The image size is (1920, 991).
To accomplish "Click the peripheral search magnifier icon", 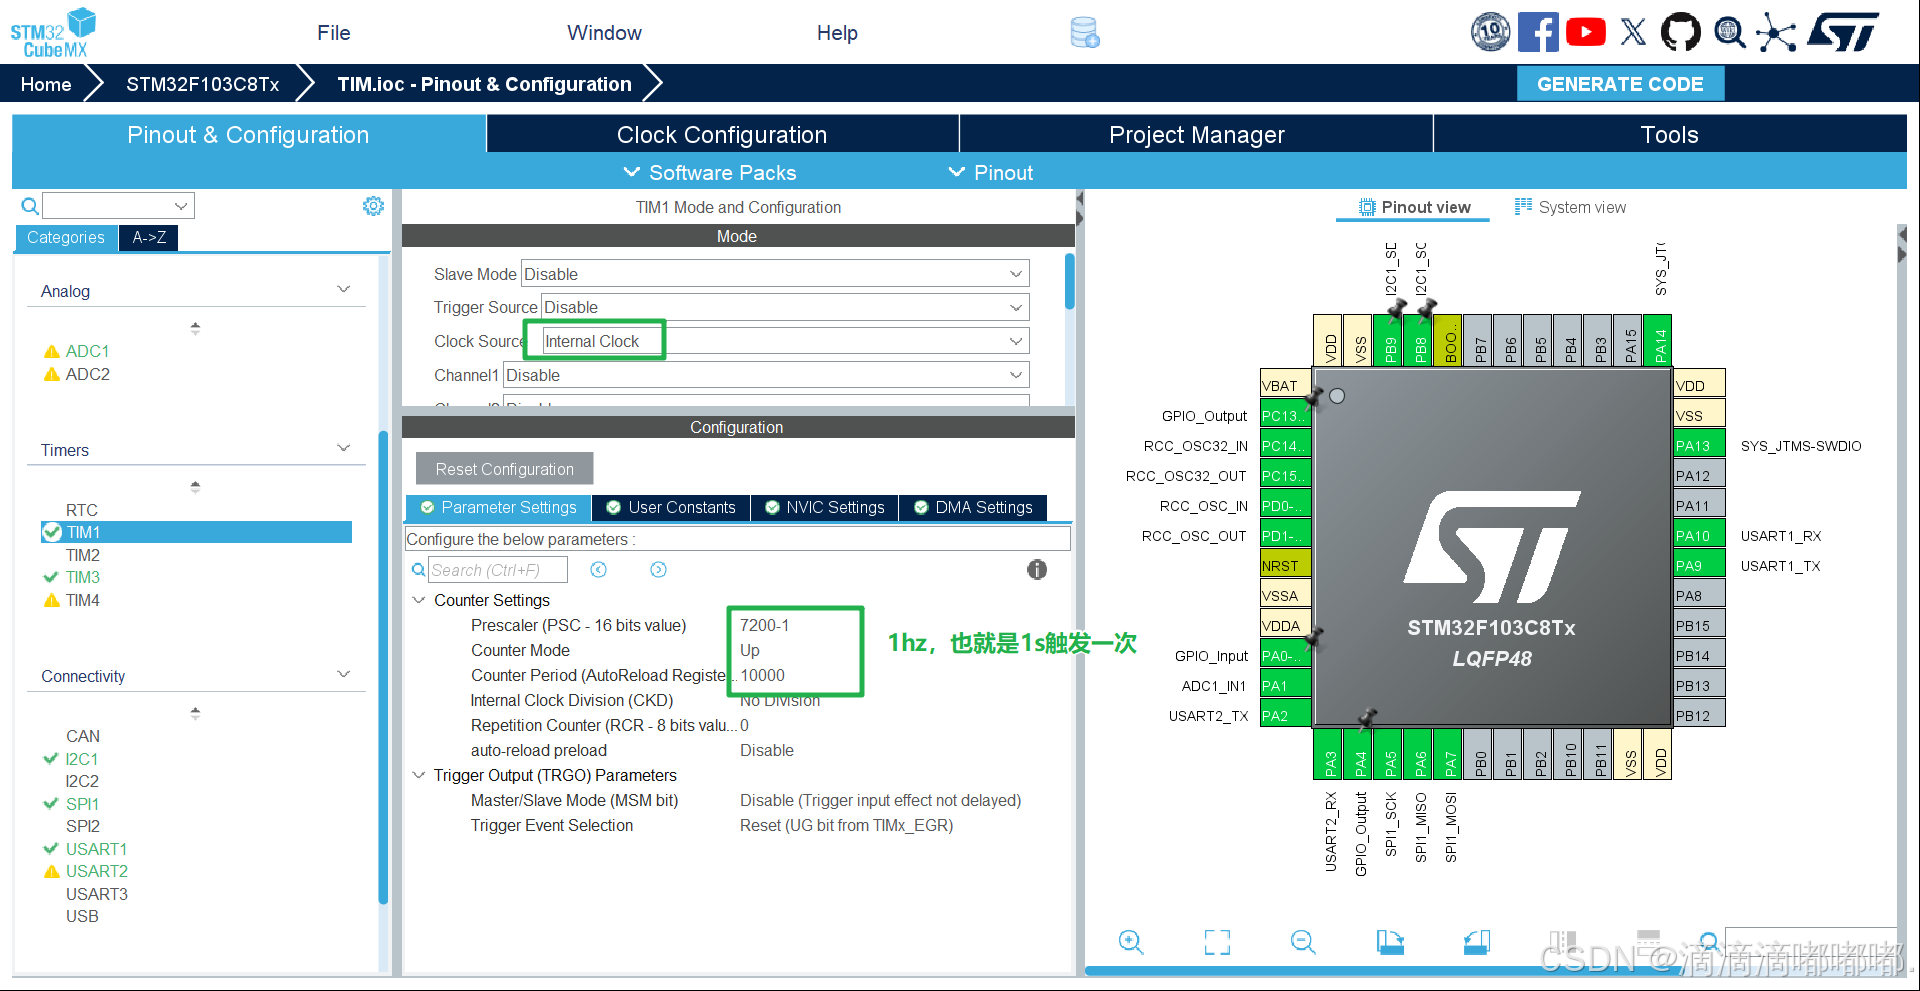I will [x=30, y=206].
